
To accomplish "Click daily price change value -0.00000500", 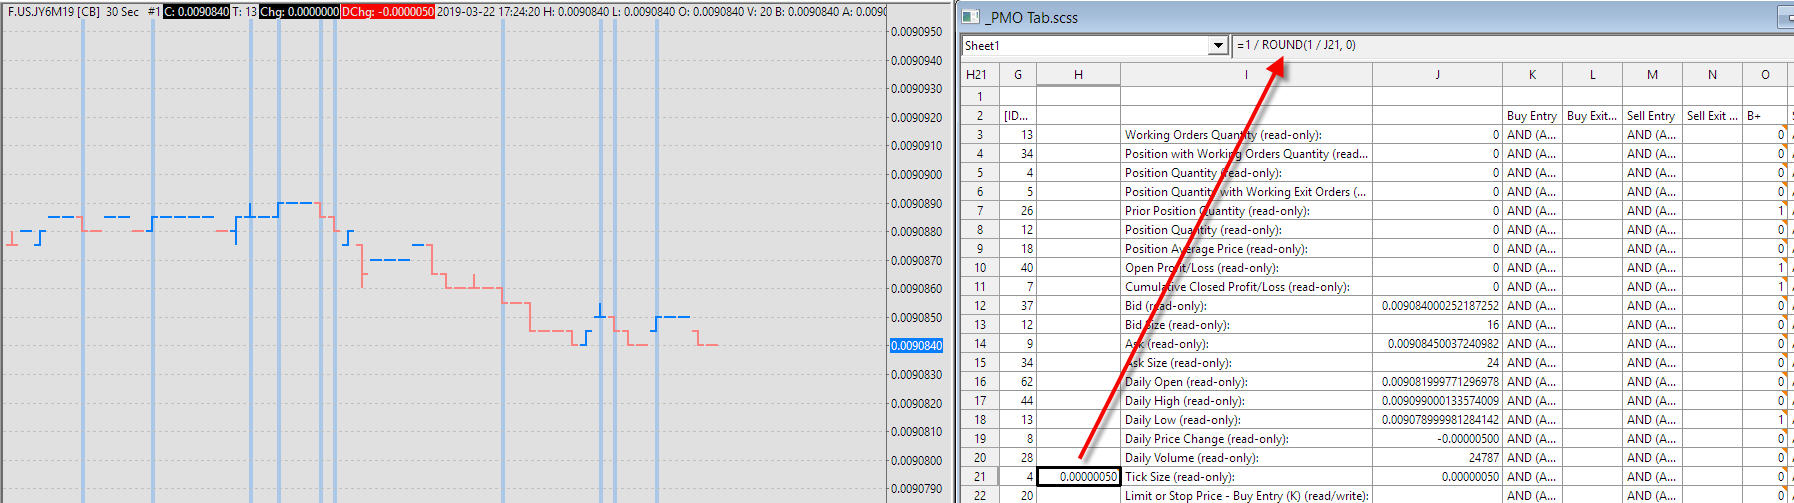I will [x=1437, y=439].
